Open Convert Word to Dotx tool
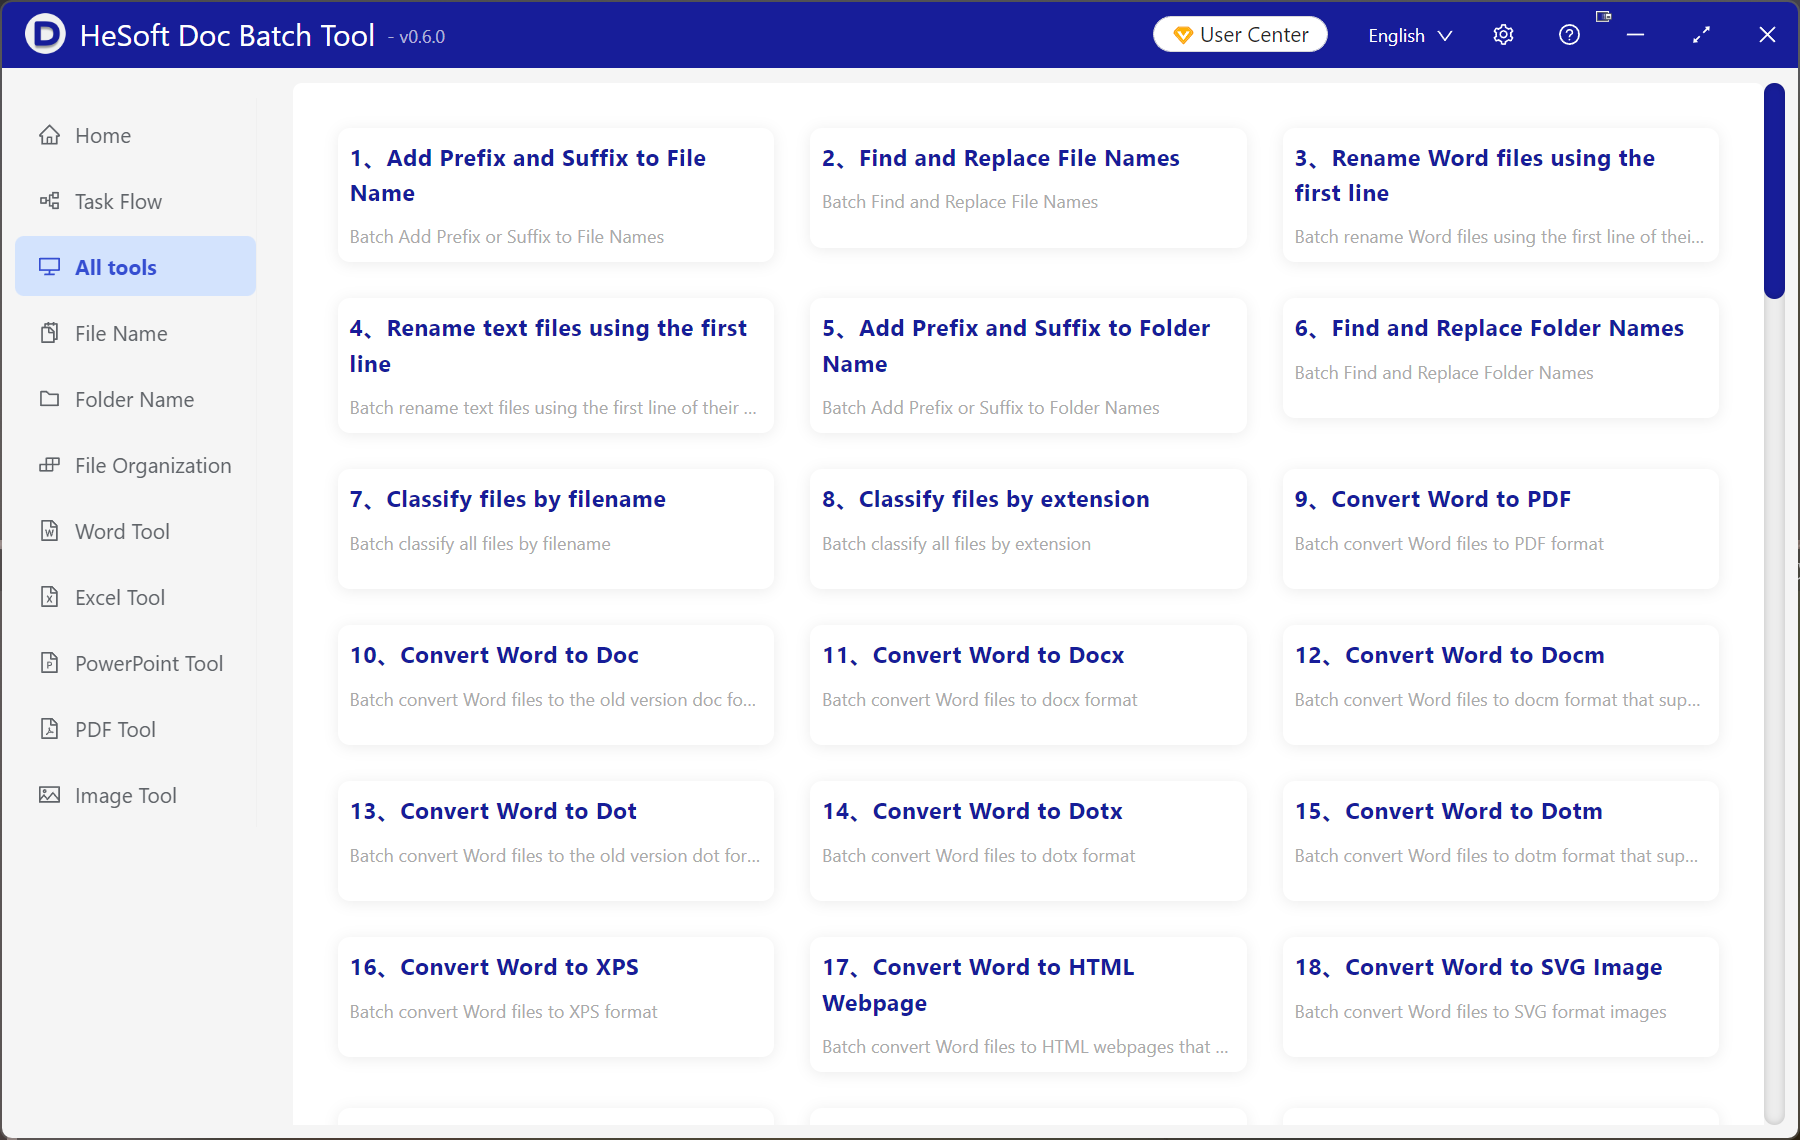This screenshot has width=1800, height=1140. (x=1028, y=841)
